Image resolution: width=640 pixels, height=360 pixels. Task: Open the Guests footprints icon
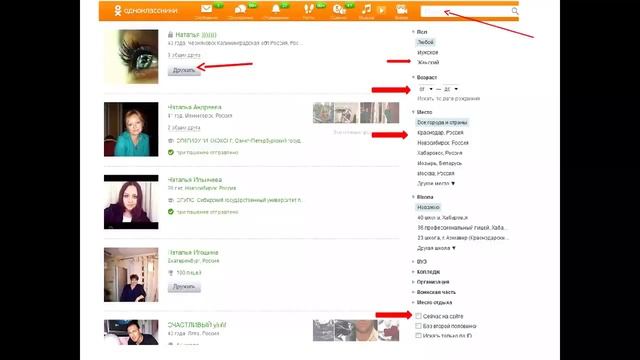click(x=309, y=9)
